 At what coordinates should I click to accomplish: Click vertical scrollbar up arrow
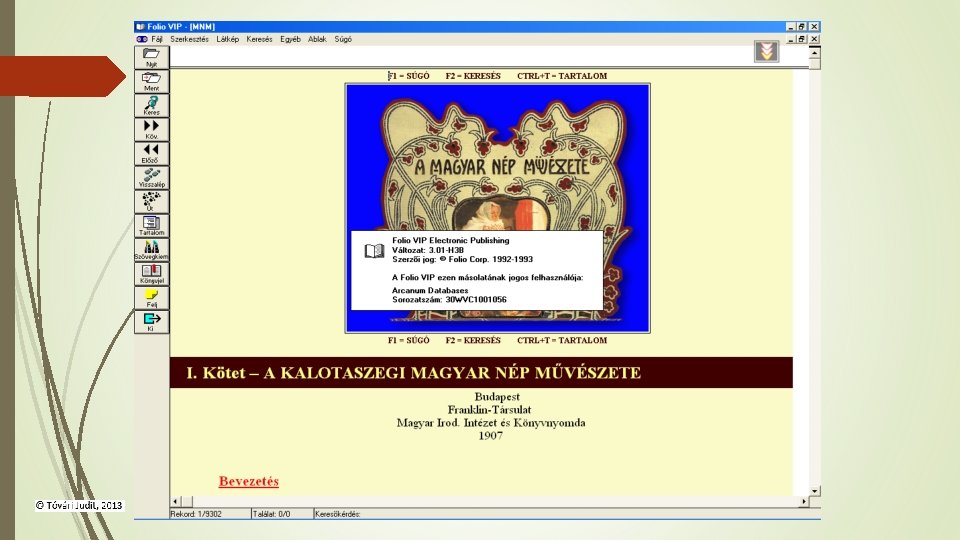click(814, 53)
